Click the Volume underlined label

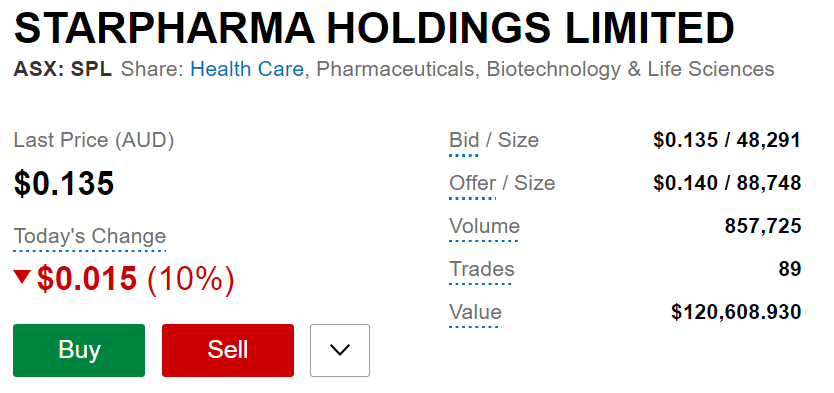click(x=485, y=227)
